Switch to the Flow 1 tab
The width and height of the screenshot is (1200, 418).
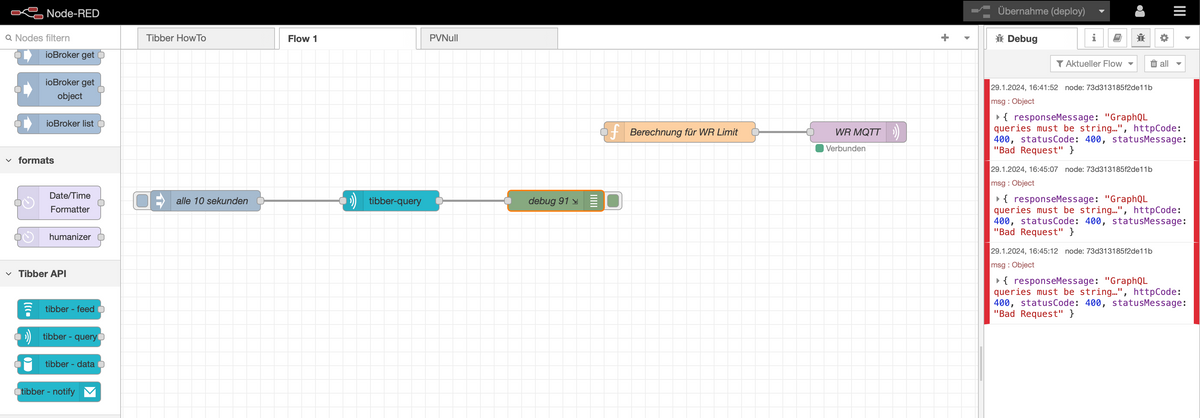point(347,38)
